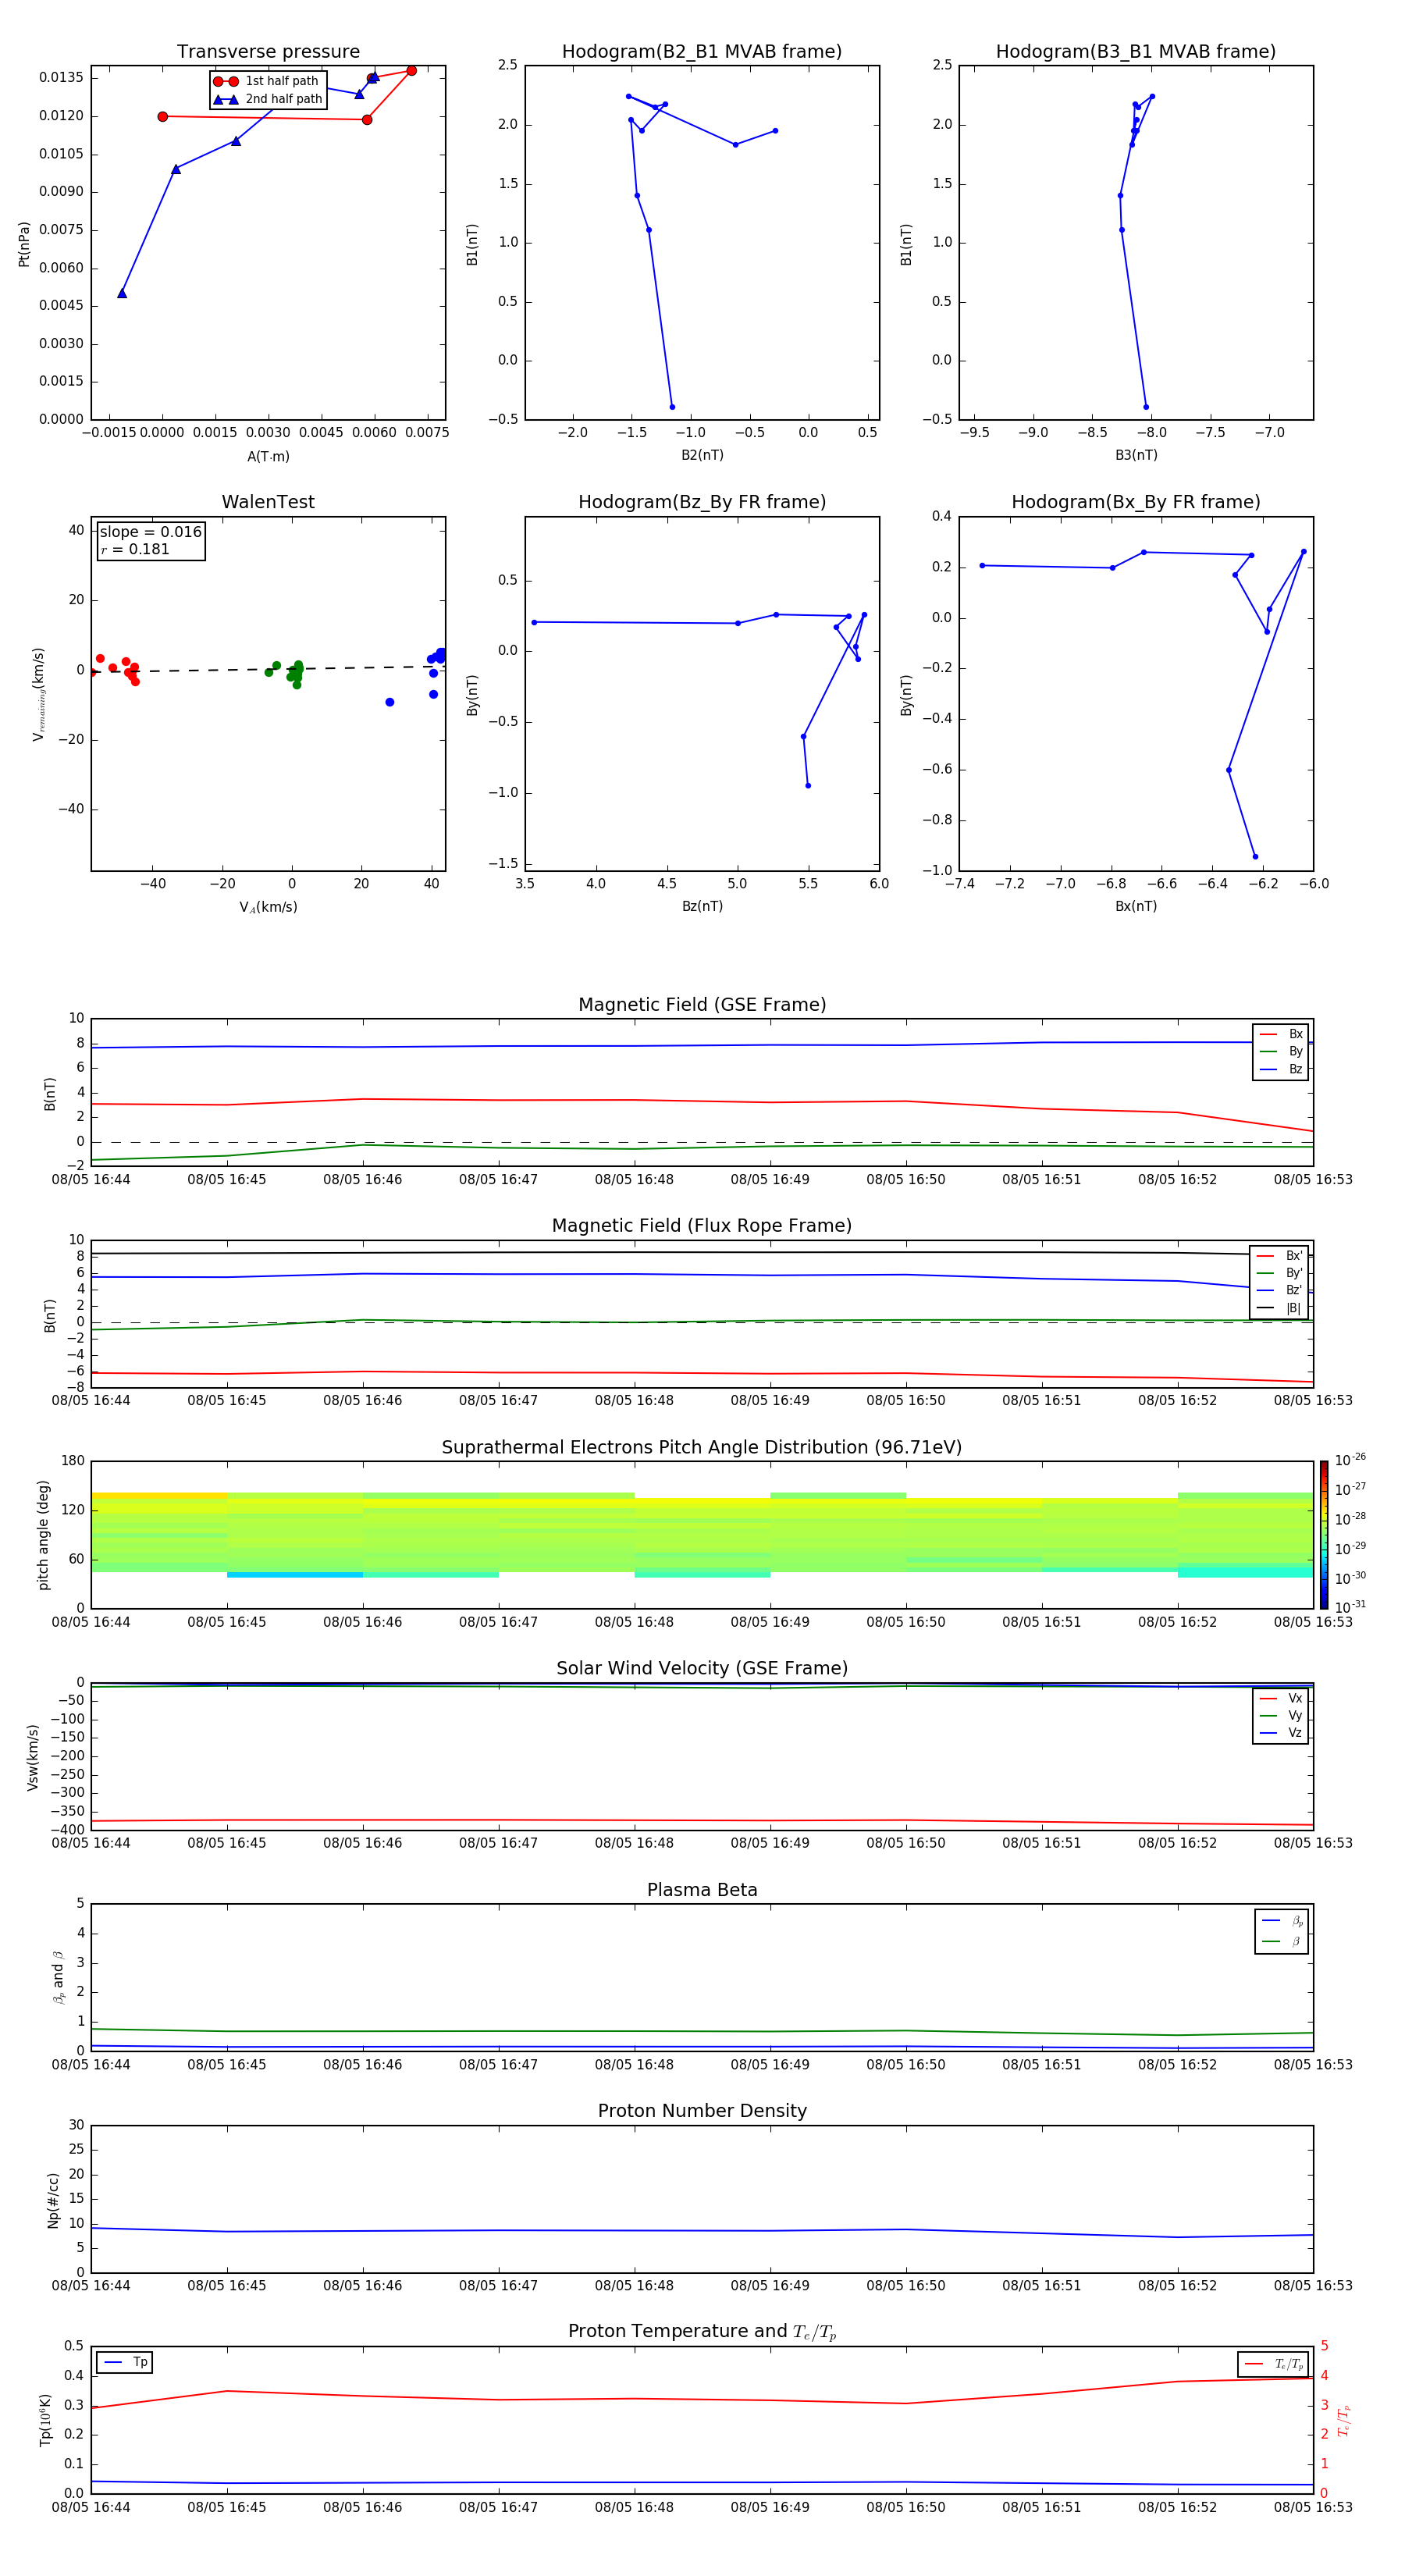Screen dimensions: 1405x2576
Task: Click the "Np(#/cc)" y-axis label
Action: tap(53, 2200)
